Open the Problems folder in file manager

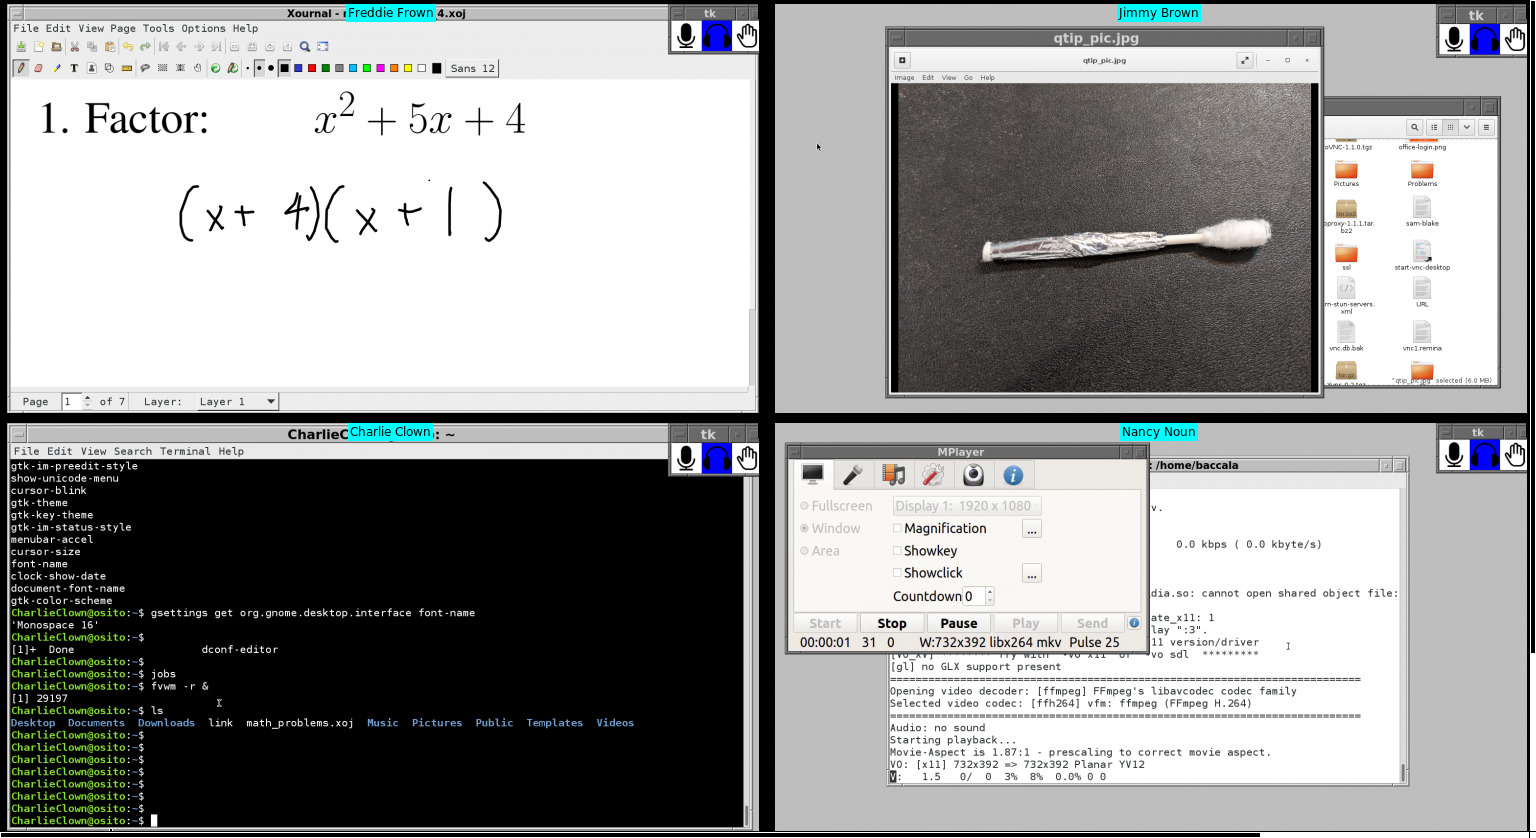(x=1422, y=172)
